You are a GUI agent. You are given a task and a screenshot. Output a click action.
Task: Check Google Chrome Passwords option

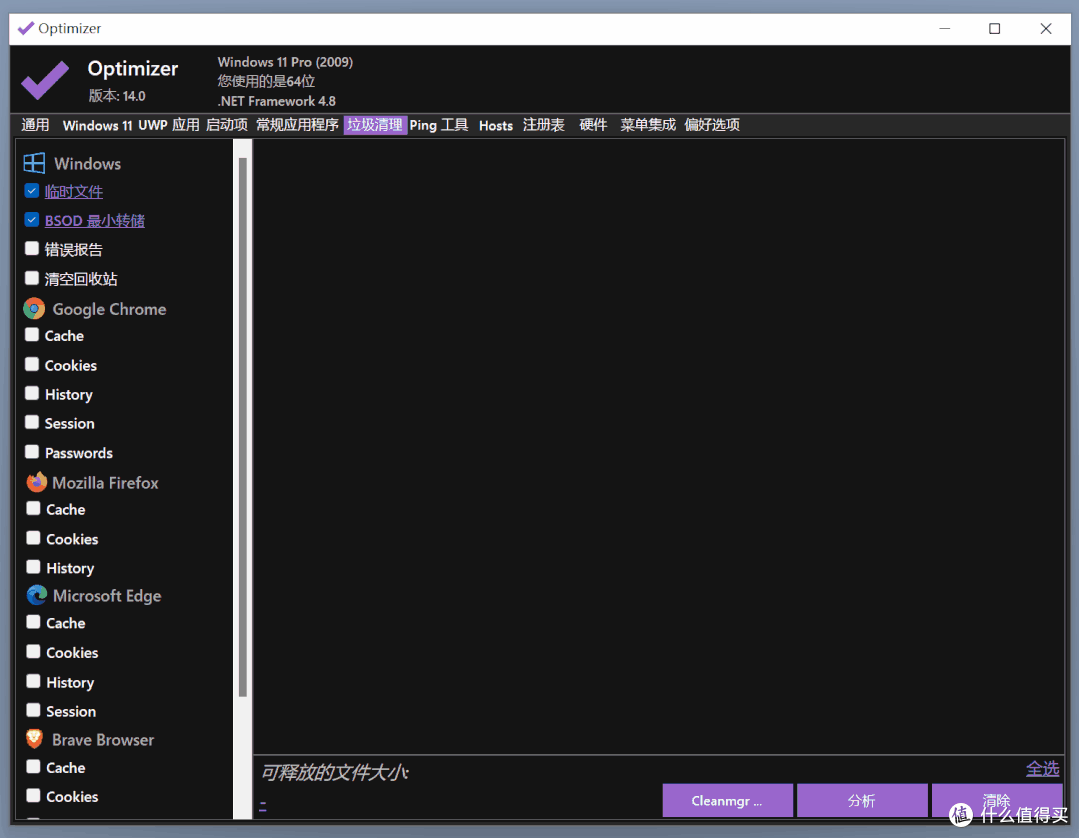pos(32,451)
